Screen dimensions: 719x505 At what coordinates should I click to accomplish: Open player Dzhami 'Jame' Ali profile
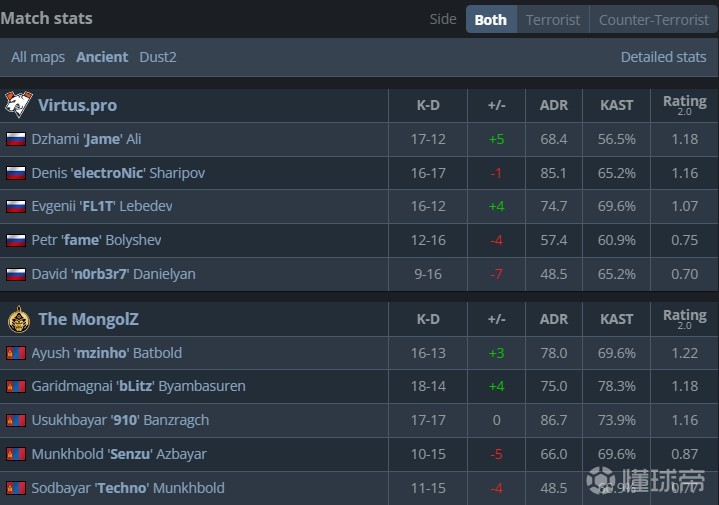pos(86,139)
